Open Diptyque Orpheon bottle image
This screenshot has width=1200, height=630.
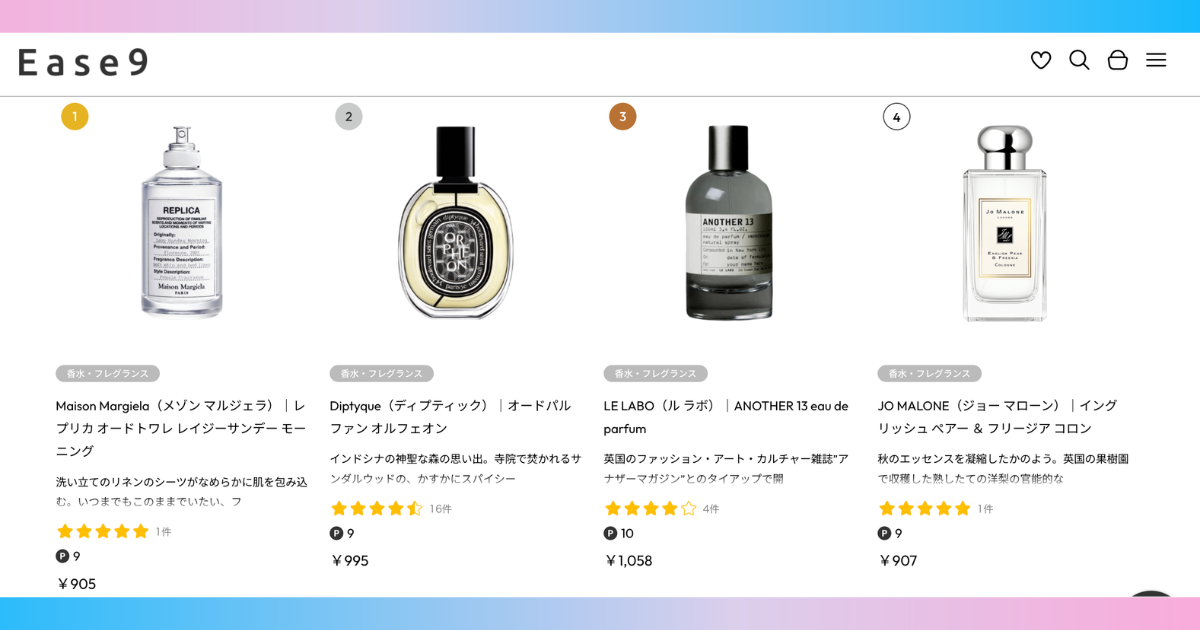(456, 222)
